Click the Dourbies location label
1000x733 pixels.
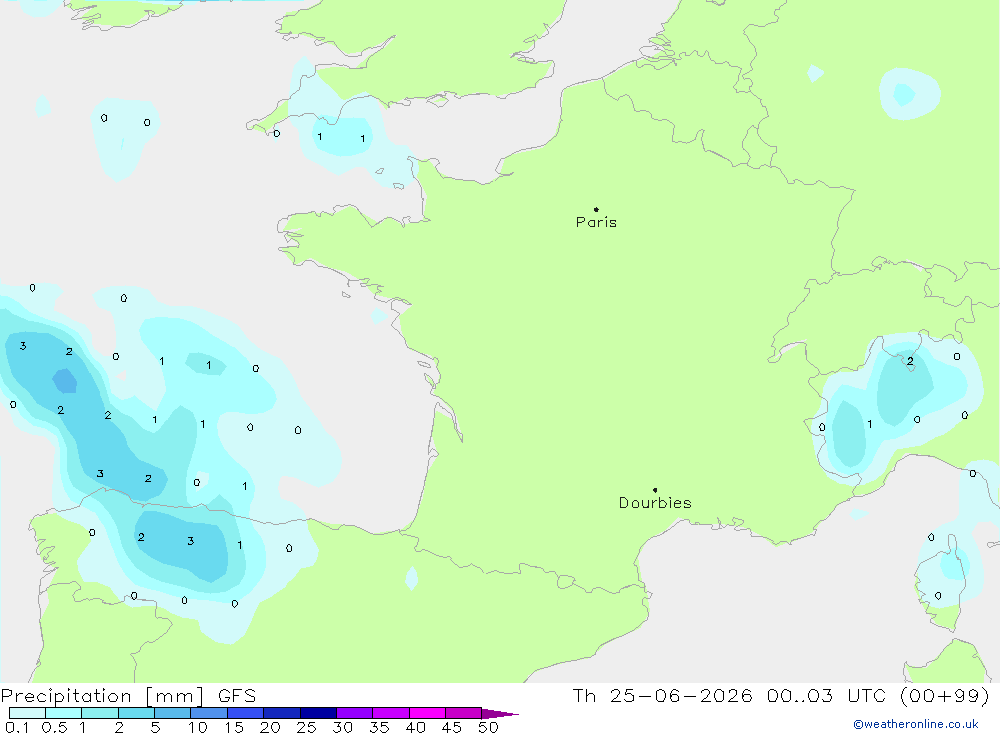click(655, 503)
